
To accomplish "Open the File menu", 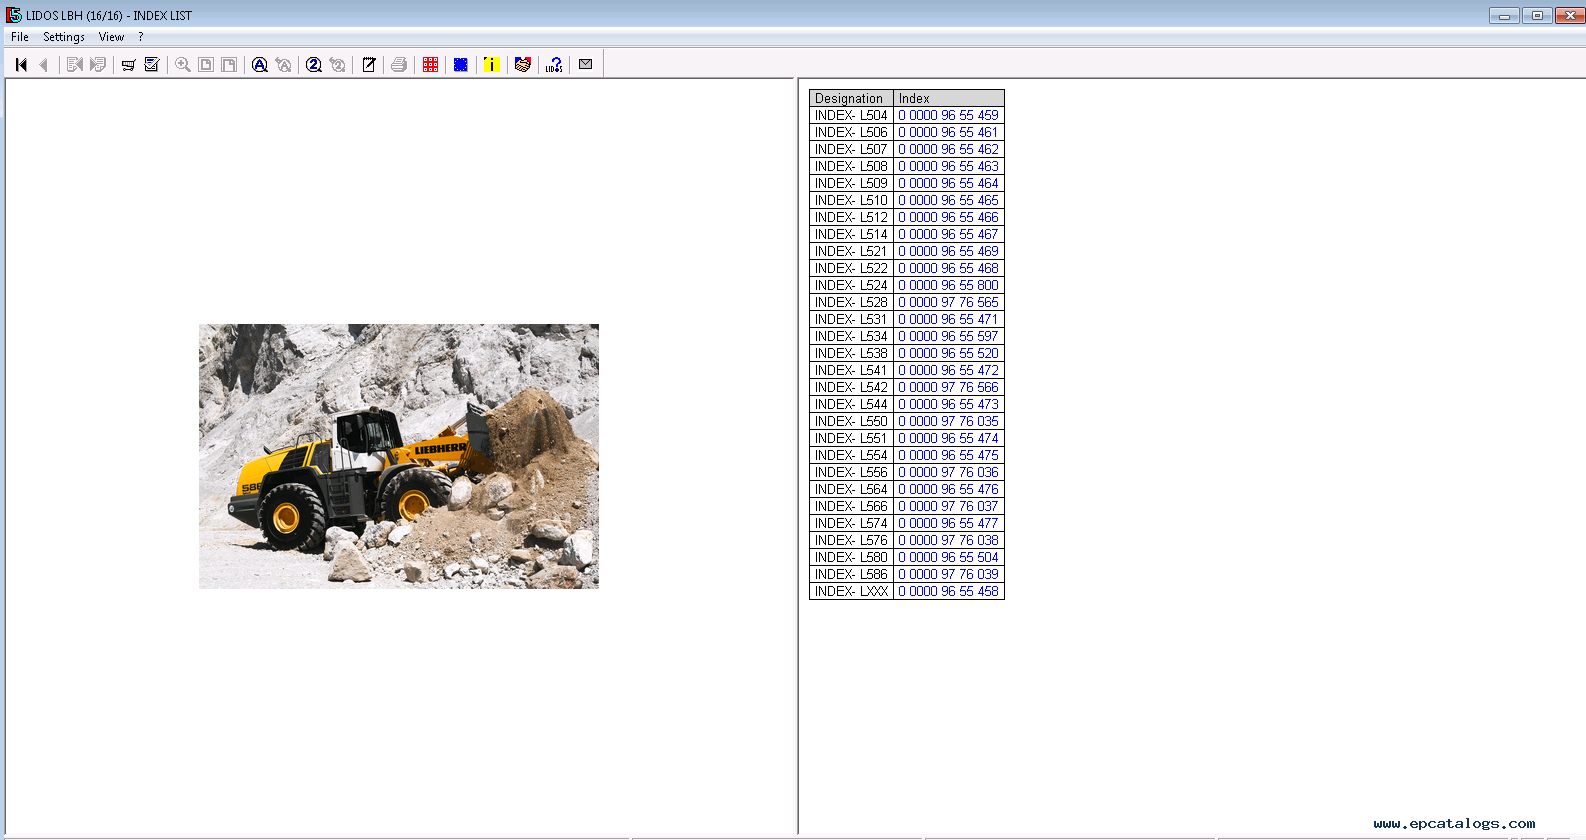I will 20,37.
